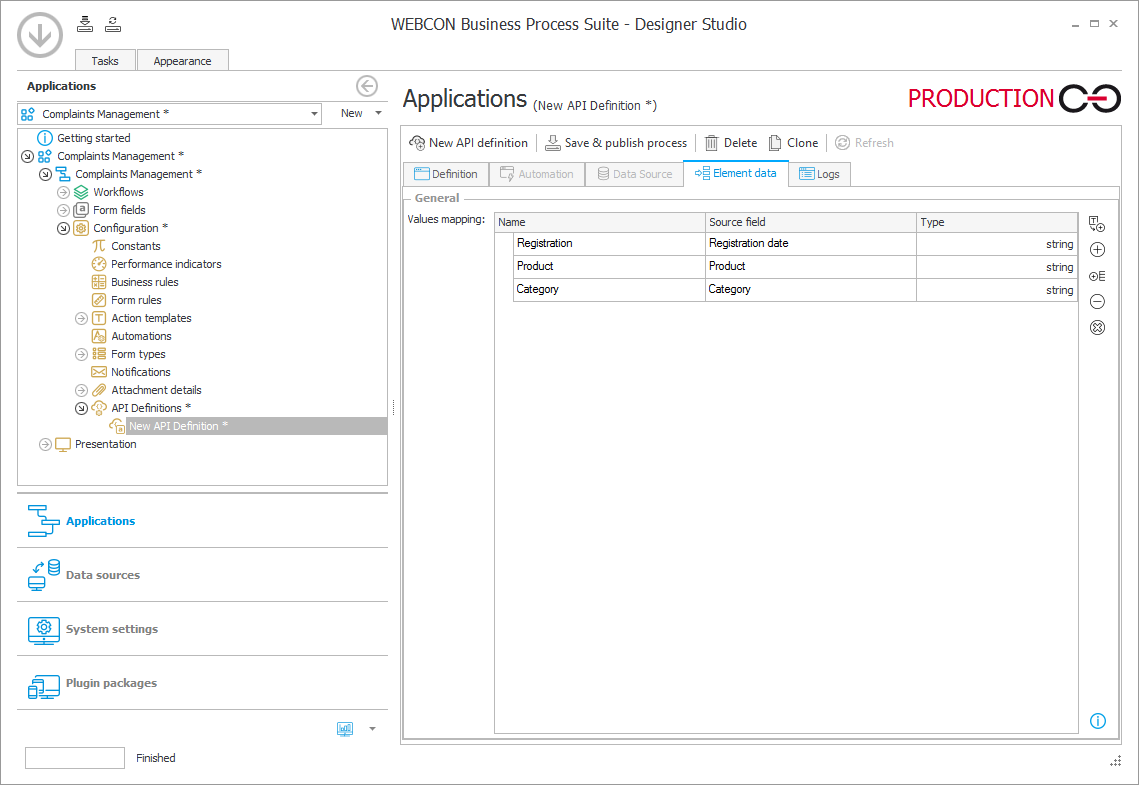Switch to the Definition tab
The height and width of the screenshot is (785, 1139).
point(446,174)
